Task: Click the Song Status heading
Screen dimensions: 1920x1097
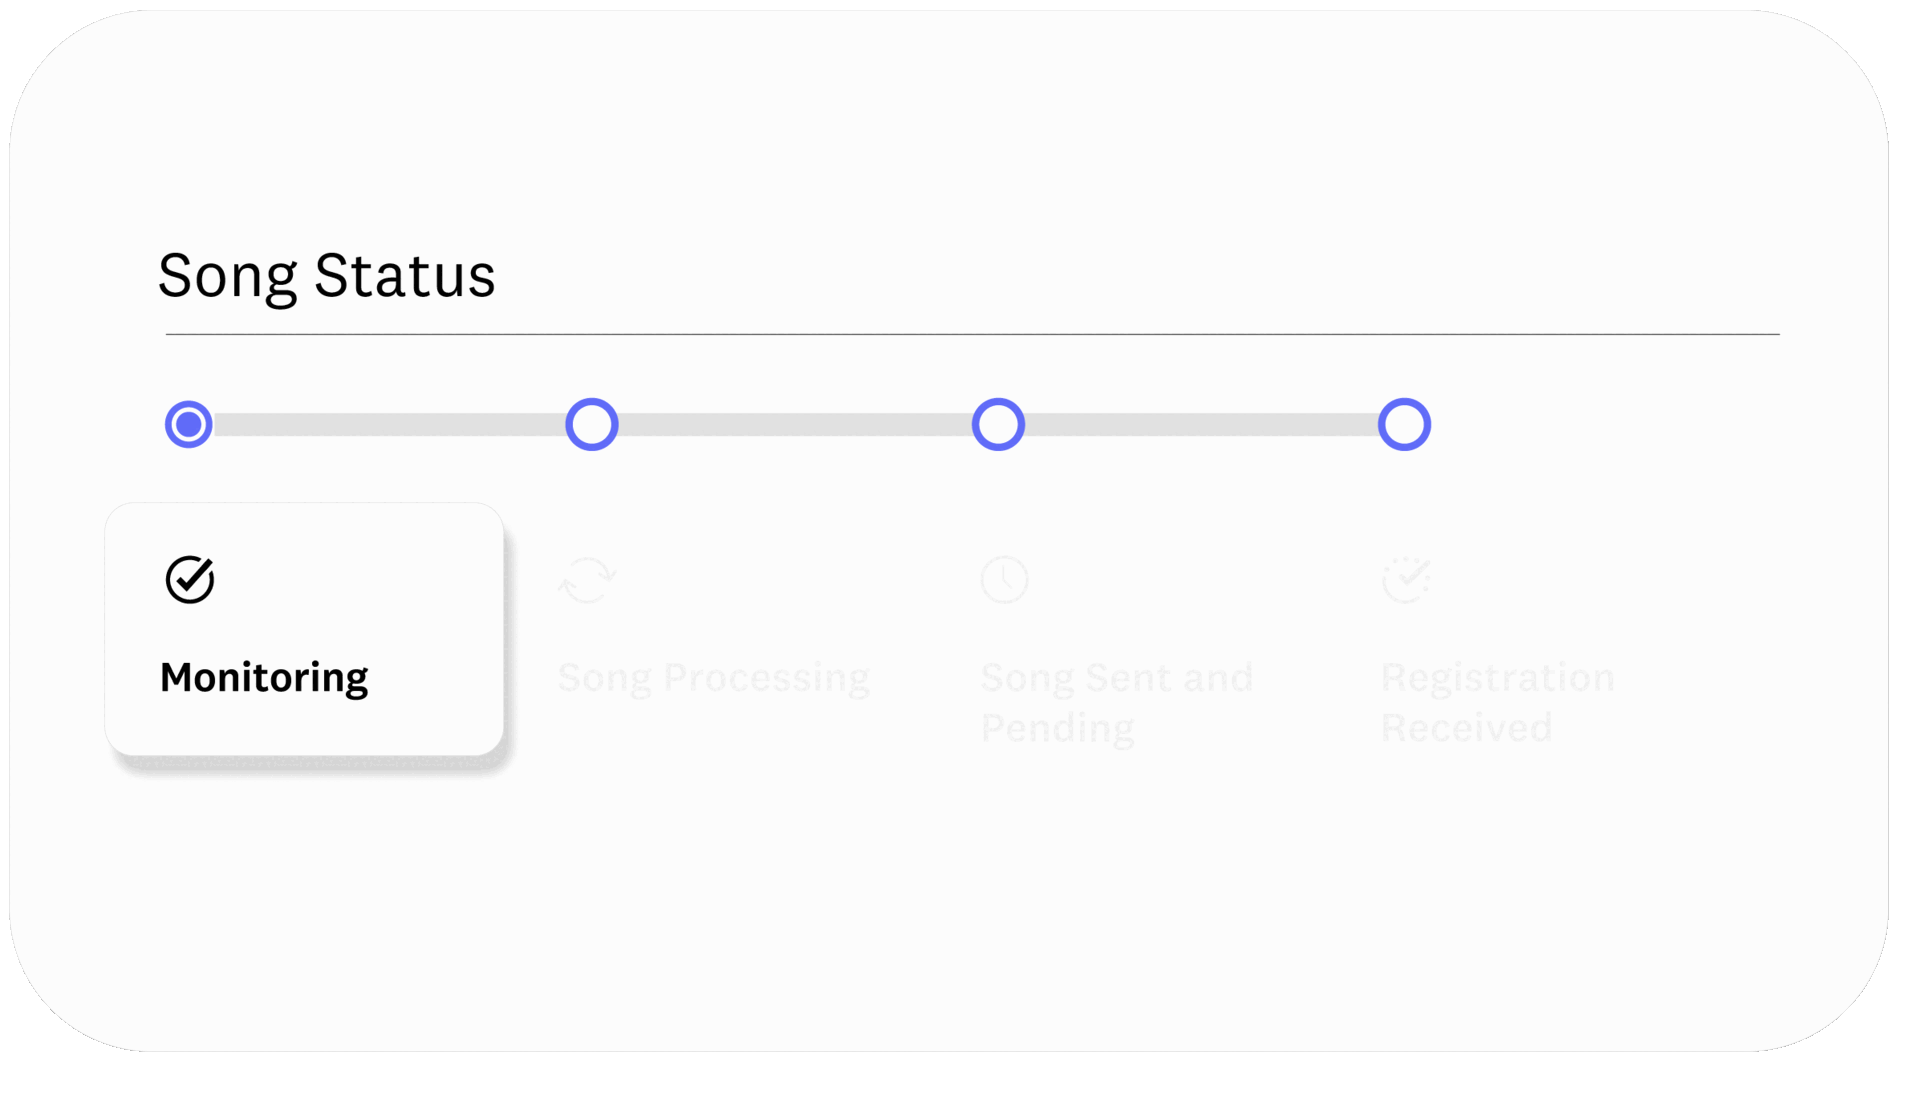Action: (x=327, y=276)
